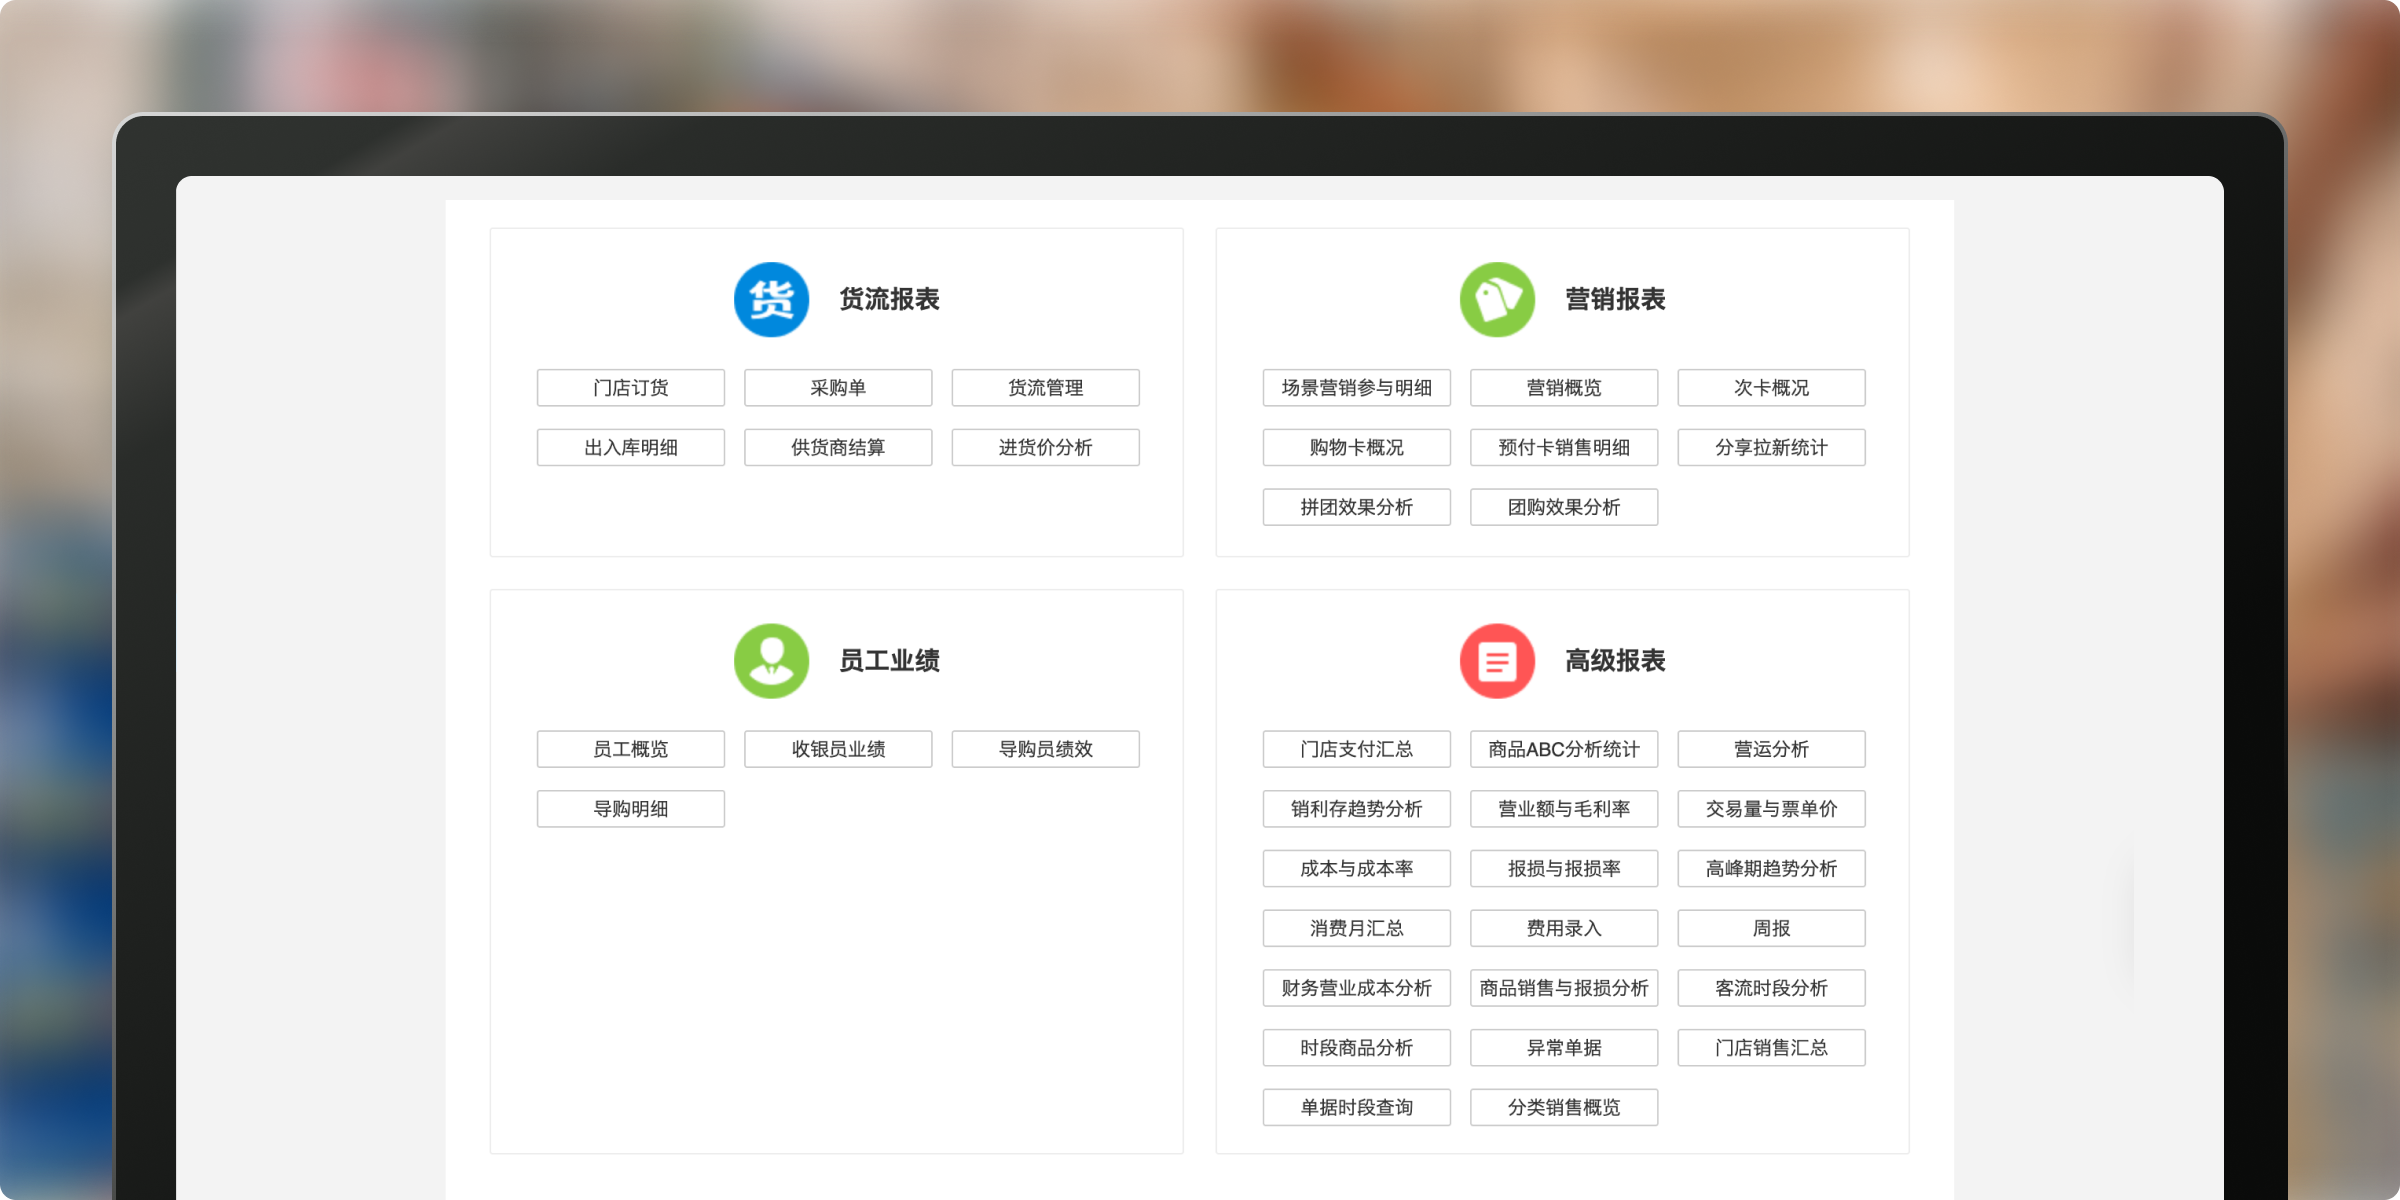Viewport: 2400px width, 1200px height.
Task: Open 场景营销参与明细 report
Action: click(x=1357, y=388)
